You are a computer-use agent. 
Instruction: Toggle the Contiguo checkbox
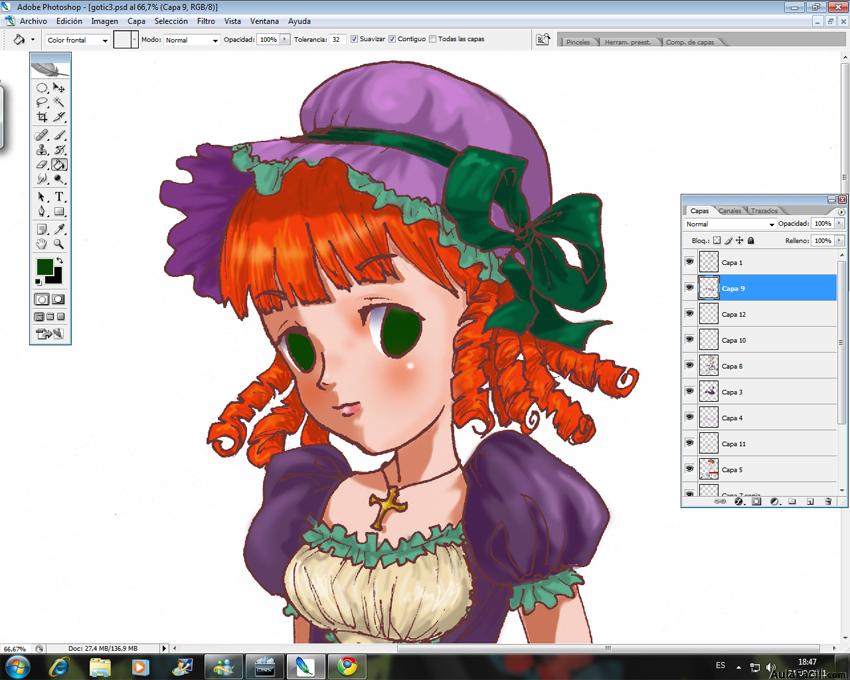(x=392, y=39)
